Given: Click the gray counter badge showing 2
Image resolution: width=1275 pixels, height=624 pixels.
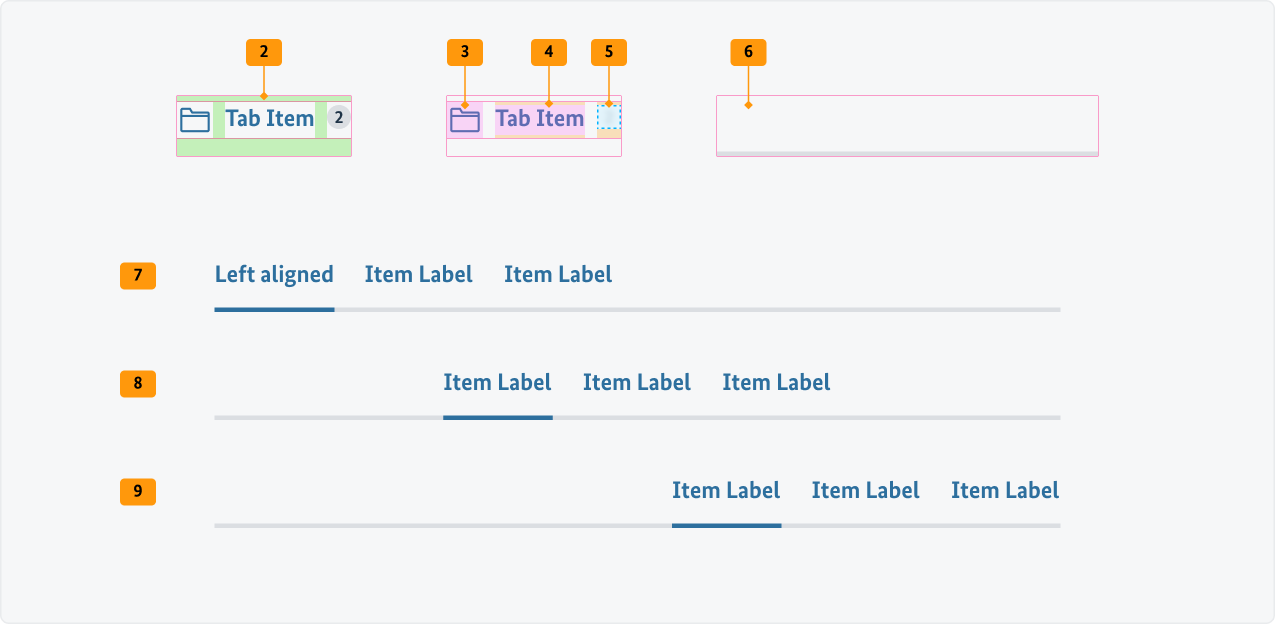Looking at the screenshot, I should pyautogui.click(x=339, y=118).
